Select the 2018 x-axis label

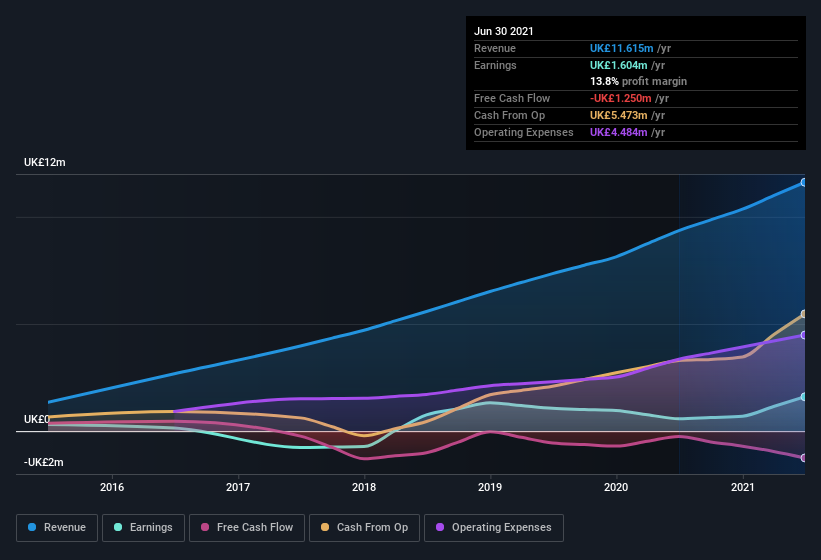click(364, 487)
